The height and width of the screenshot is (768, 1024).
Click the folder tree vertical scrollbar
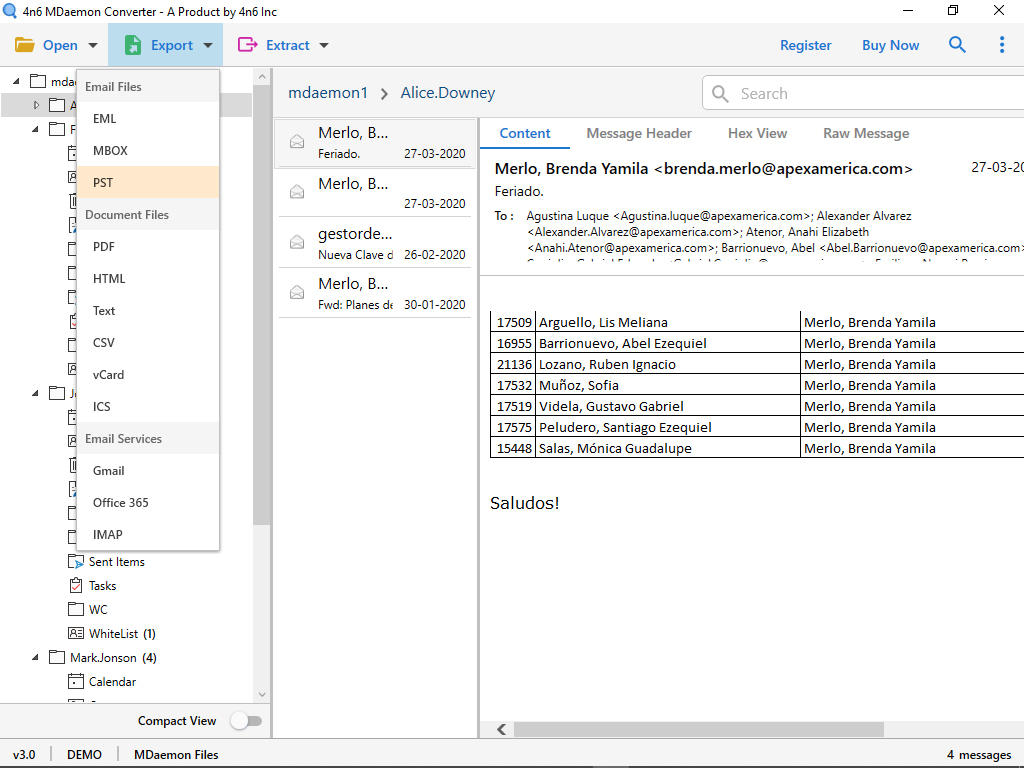tap(261, 305)
